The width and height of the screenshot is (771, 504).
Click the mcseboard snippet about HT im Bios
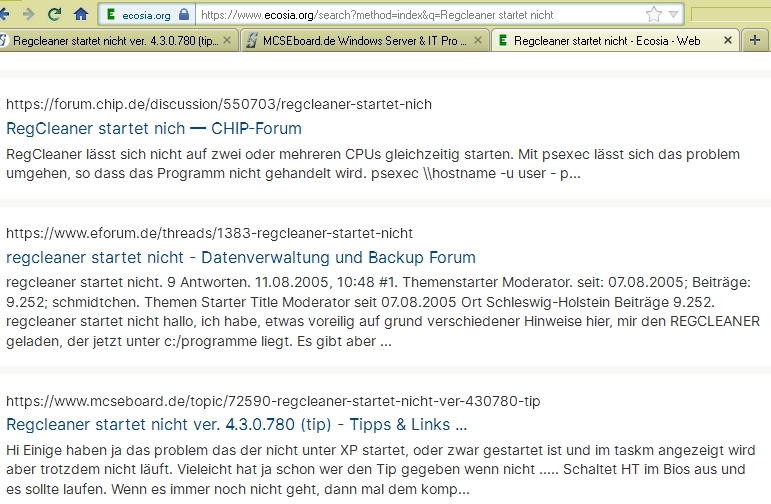tap(381, 470)
